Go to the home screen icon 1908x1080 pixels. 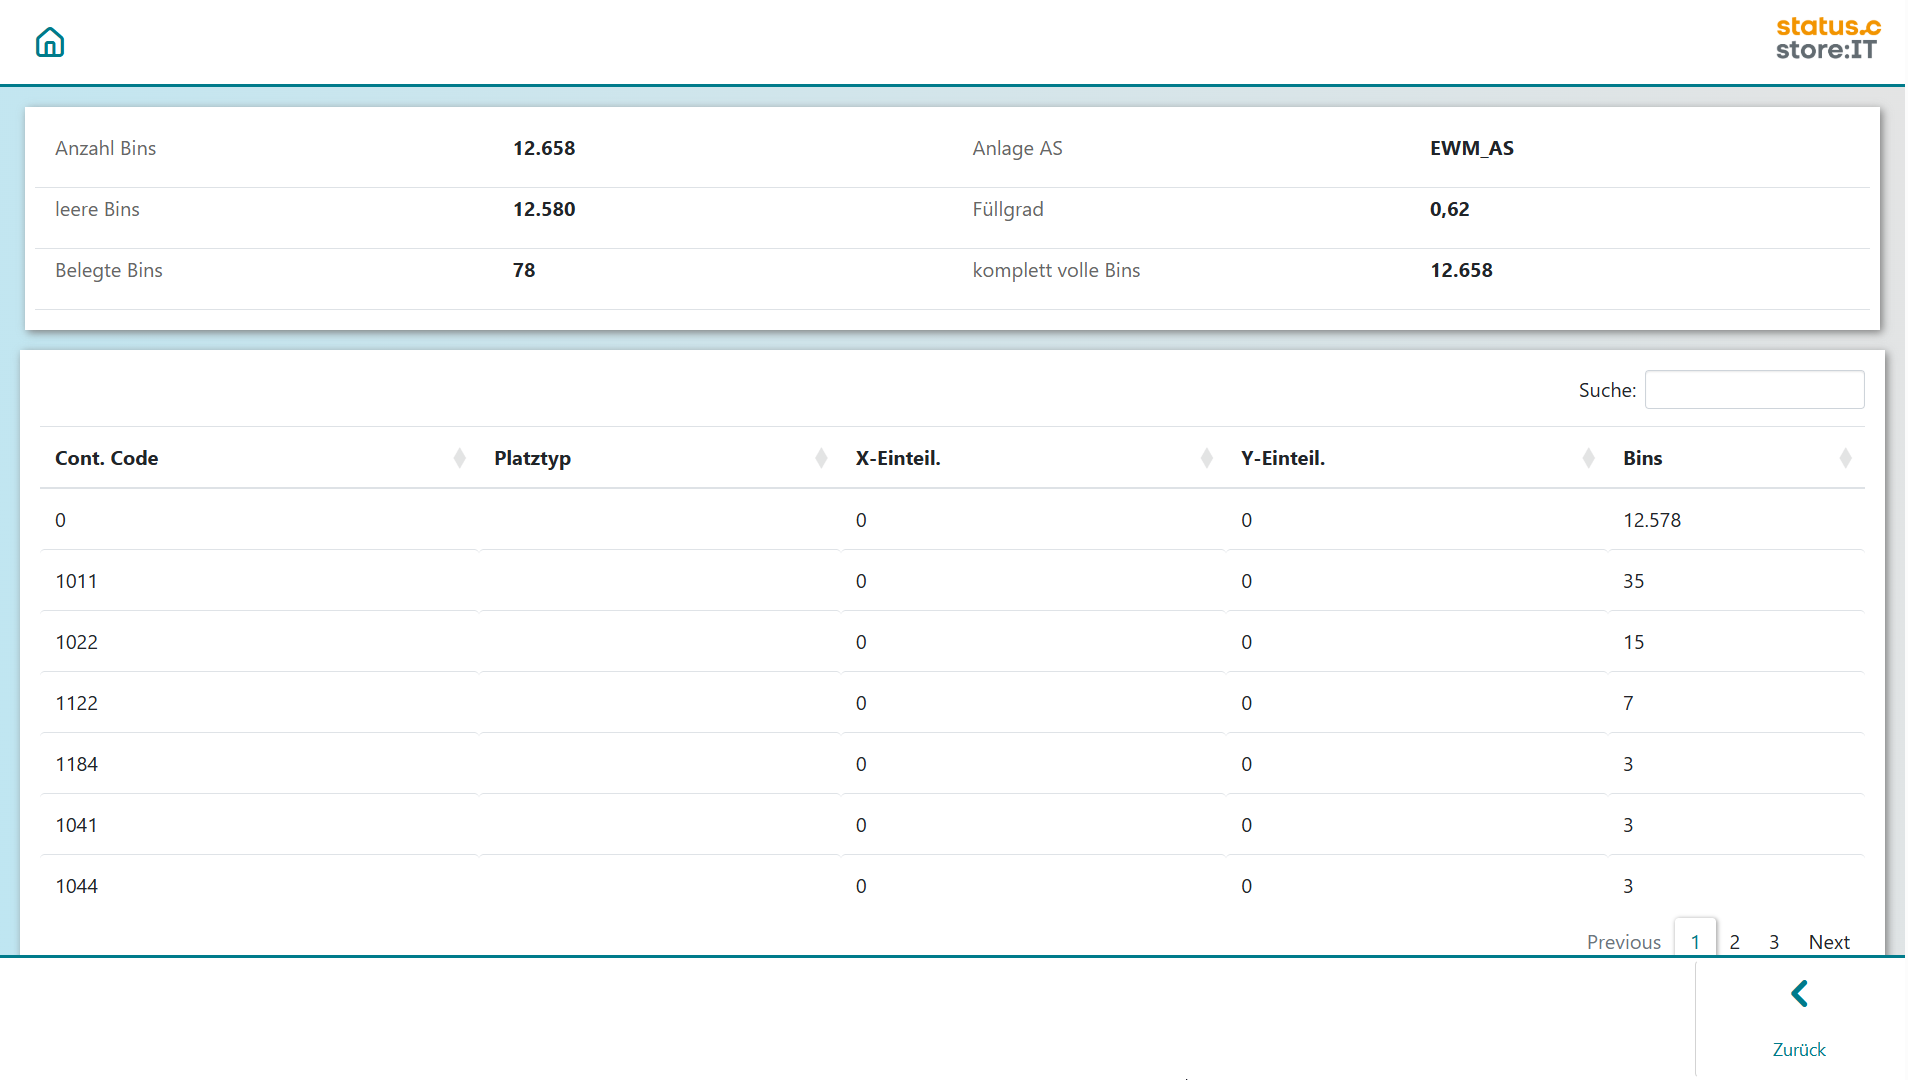[x=50, y=42]
